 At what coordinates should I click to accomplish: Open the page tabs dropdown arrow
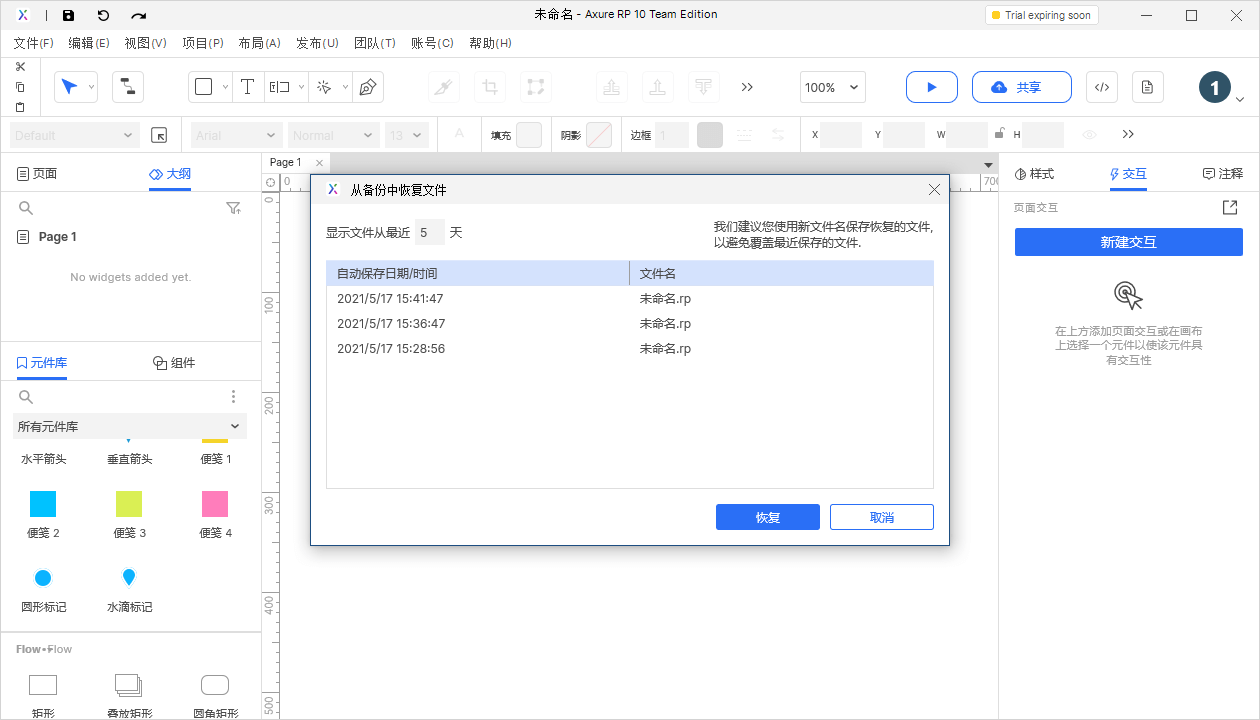[988, 165]
